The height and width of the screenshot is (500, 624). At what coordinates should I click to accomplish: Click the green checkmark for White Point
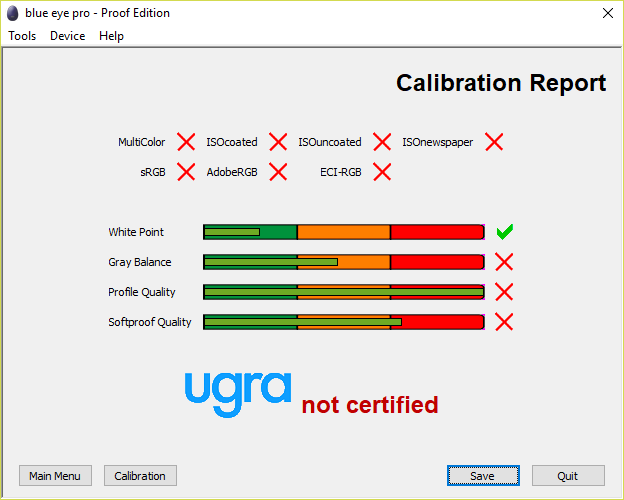coord(505,232)
